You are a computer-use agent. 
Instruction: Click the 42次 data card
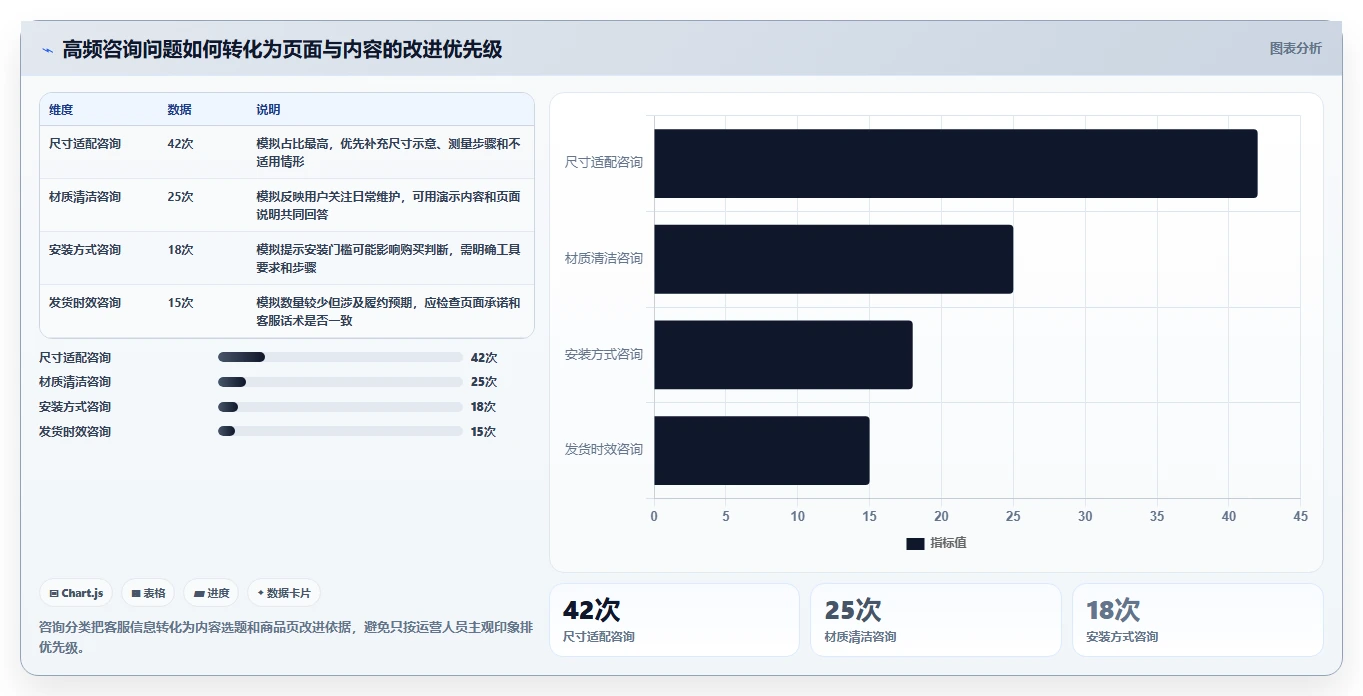pos(674,620)
